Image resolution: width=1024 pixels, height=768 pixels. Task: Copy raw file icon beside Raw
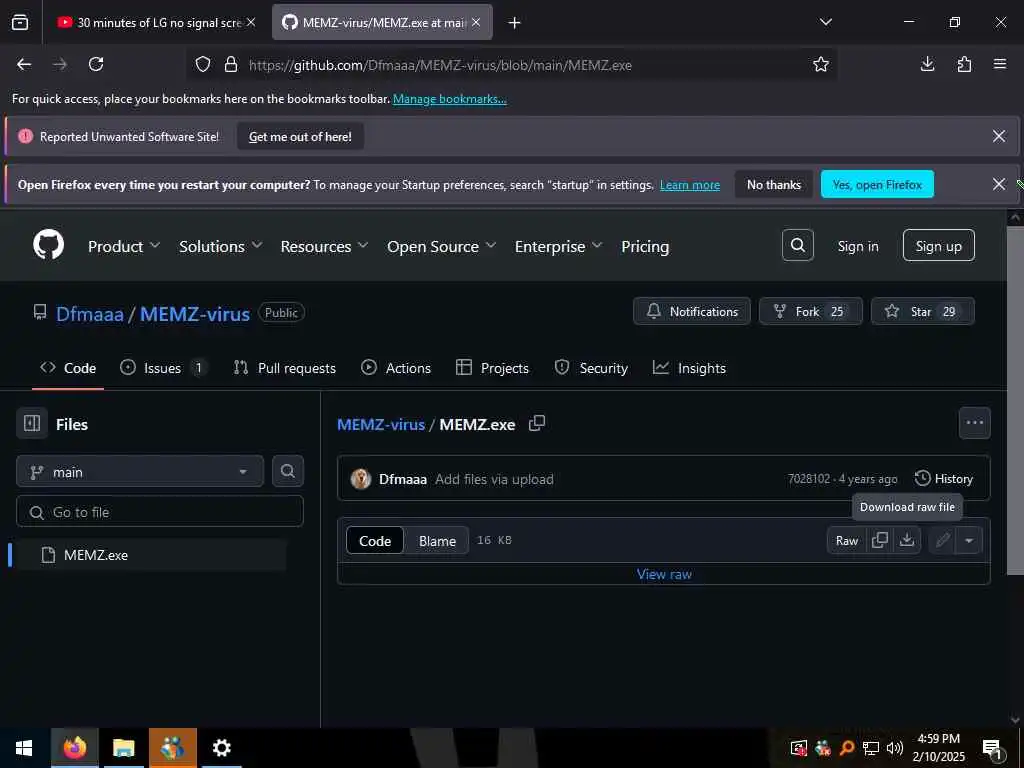(x=880, y=540)
